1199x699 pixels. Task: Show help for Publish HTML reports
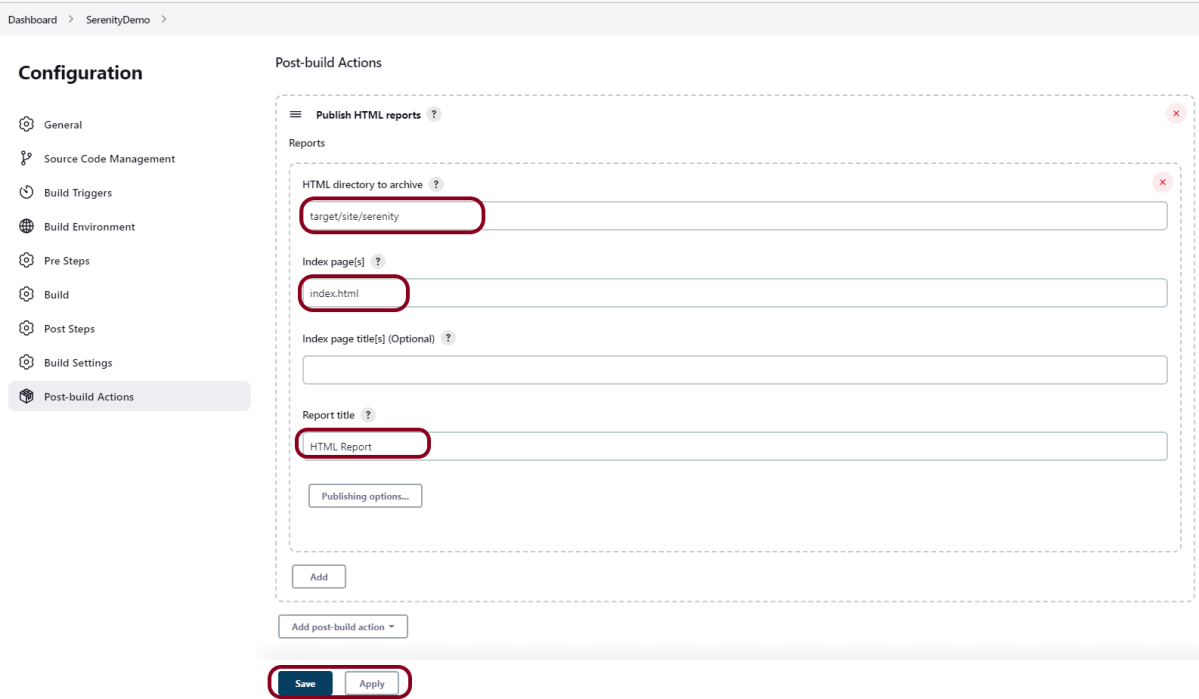(434, 115)
